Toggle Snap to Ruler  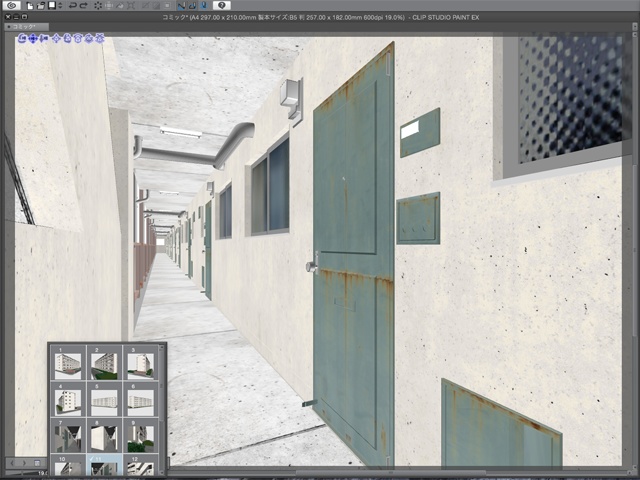point(181,6)
